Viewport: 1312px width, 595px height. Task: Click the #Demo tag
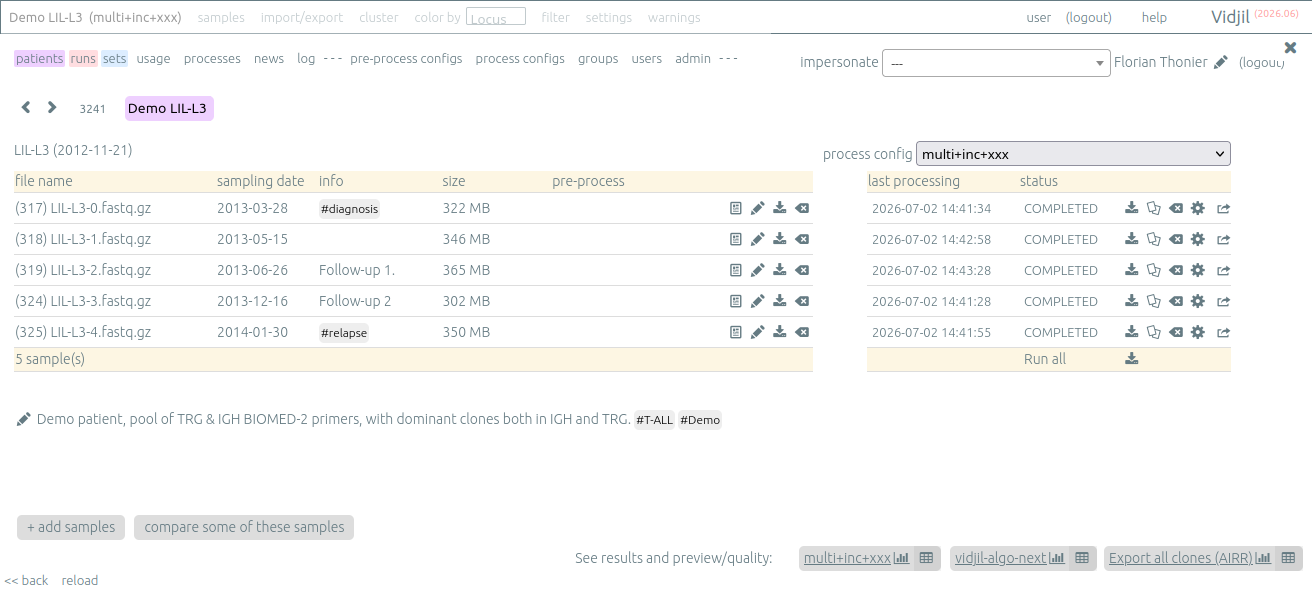pos(700,420)
